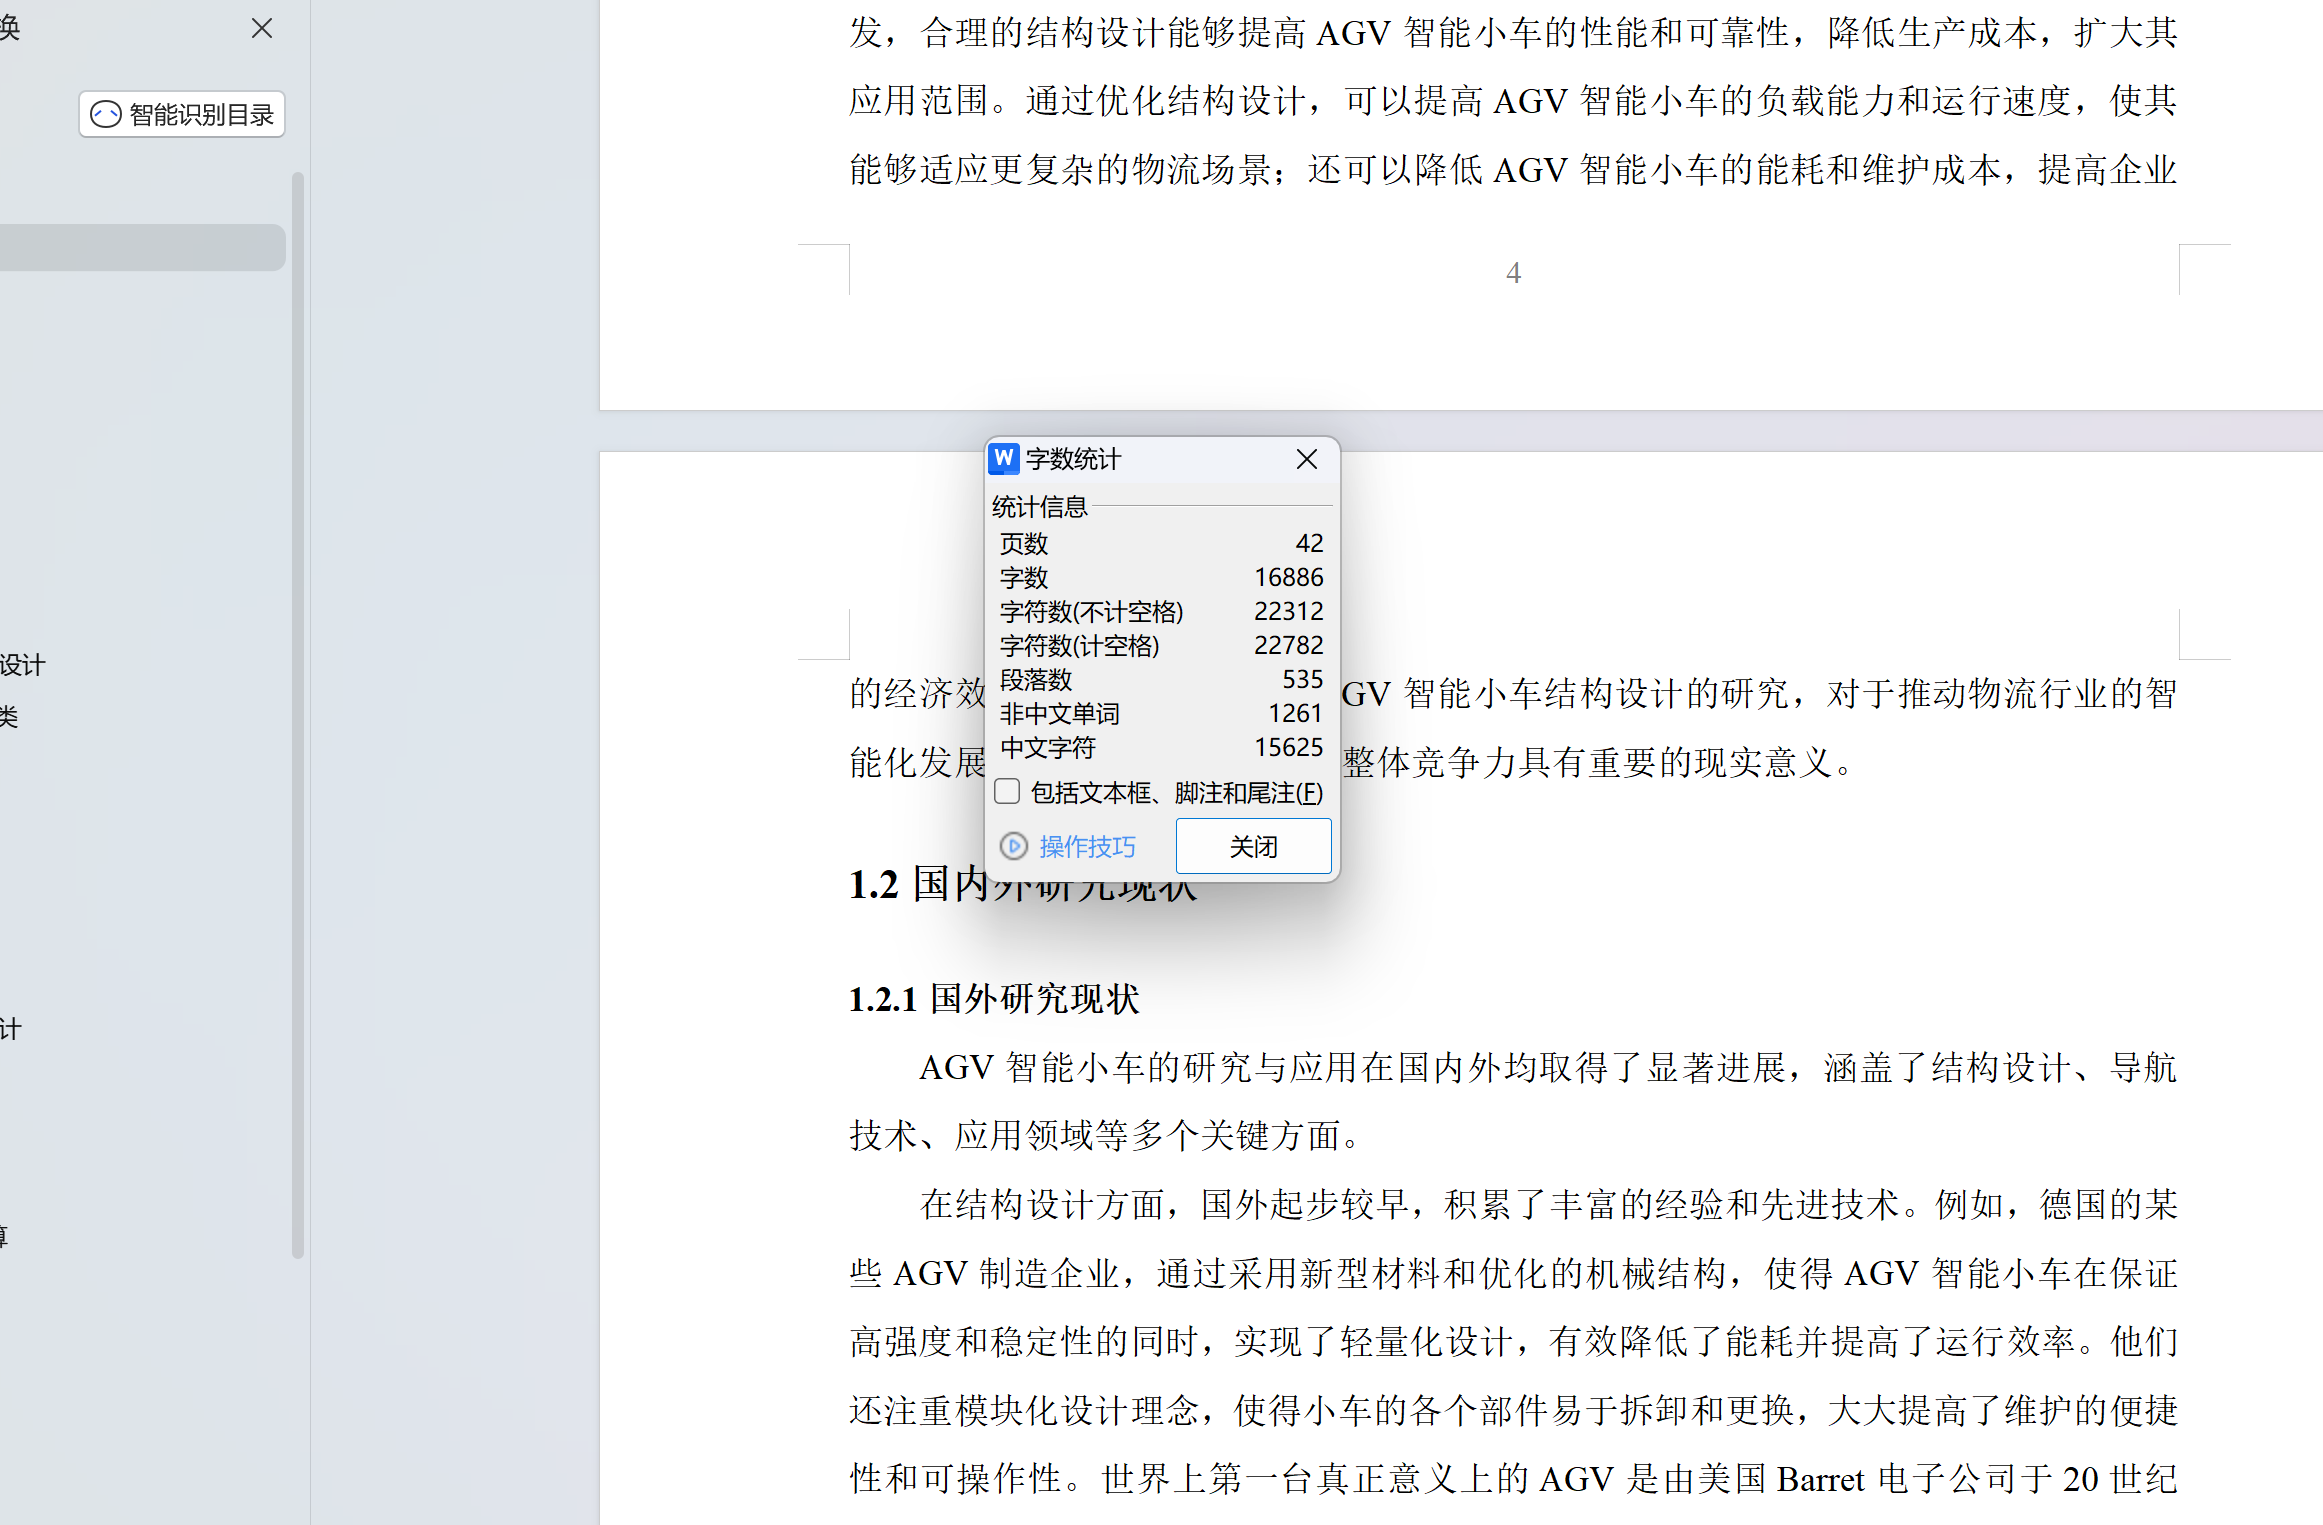Click the page number 4 in footer

coord(1513,273)
